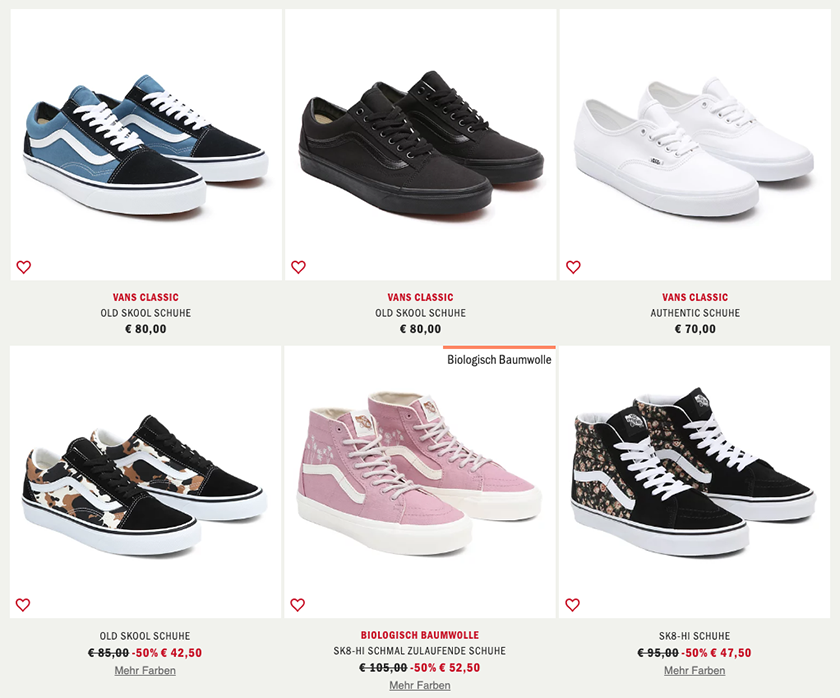This screenshot has height=698, width=840.
Task: Open Authentic Schuhe product title
Action: coord(695,313)
